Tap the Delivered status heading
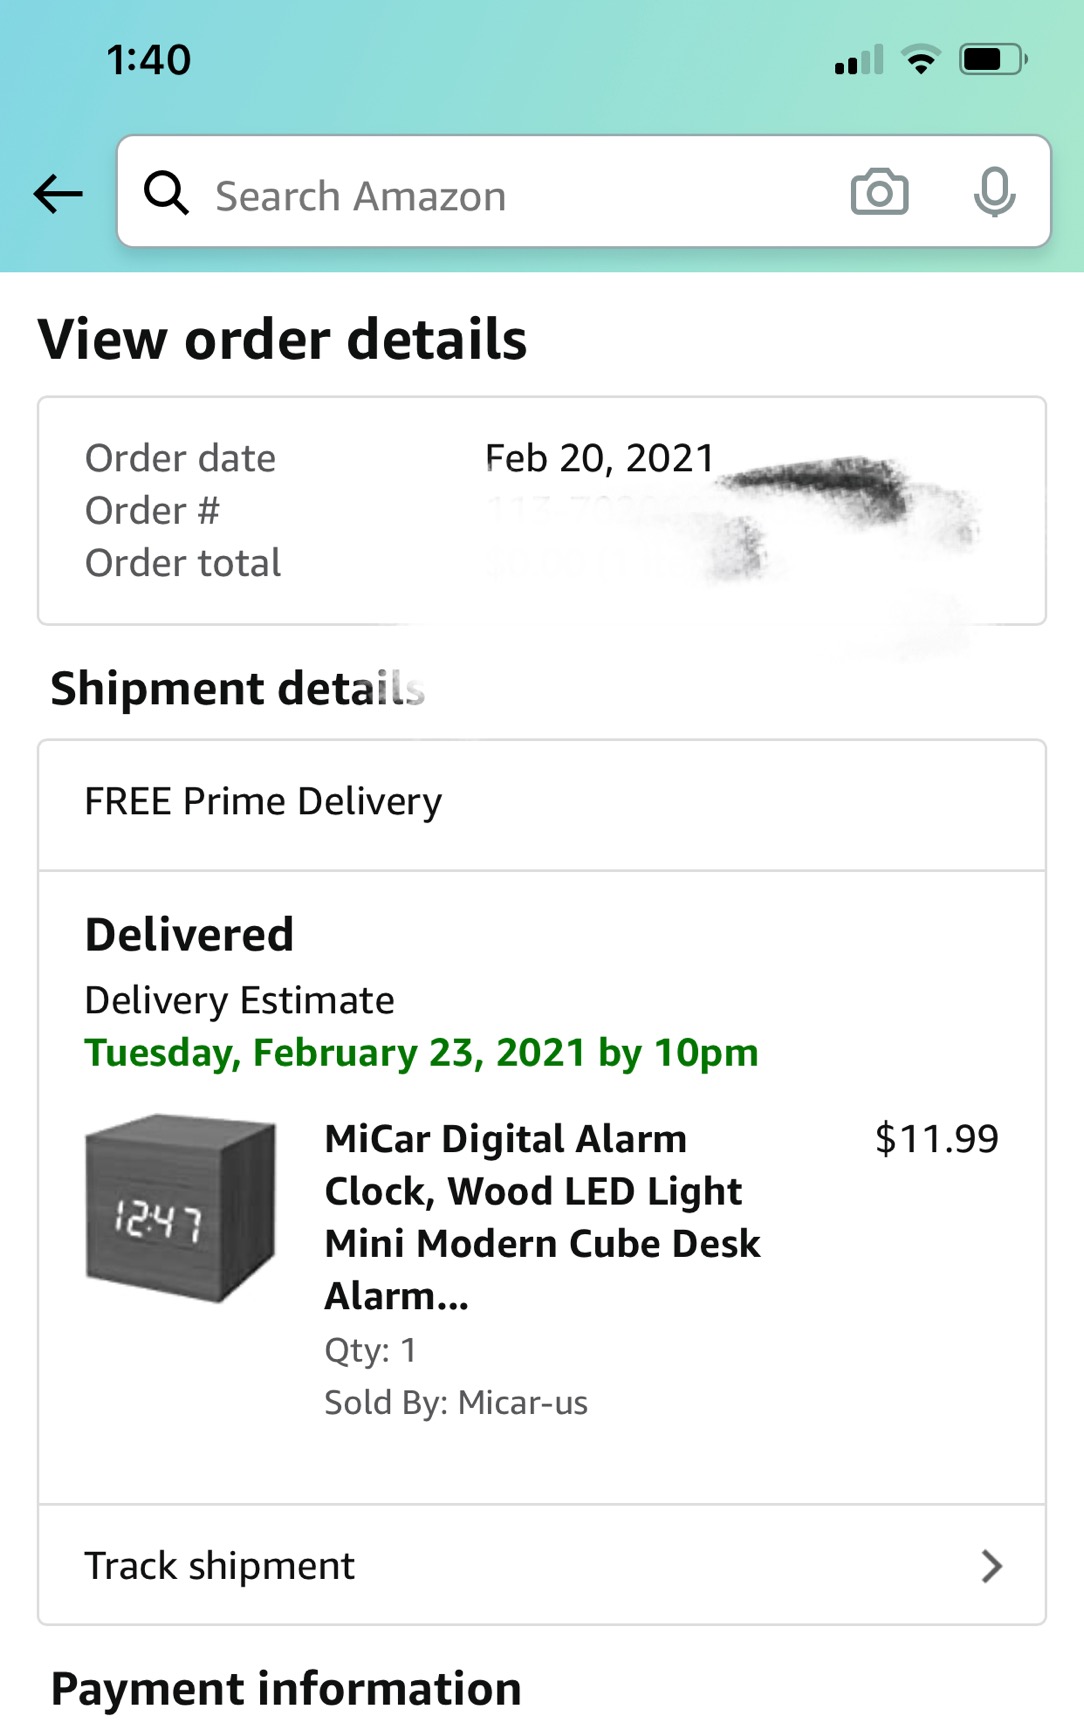The image size is (1084, 1730). 190,935
